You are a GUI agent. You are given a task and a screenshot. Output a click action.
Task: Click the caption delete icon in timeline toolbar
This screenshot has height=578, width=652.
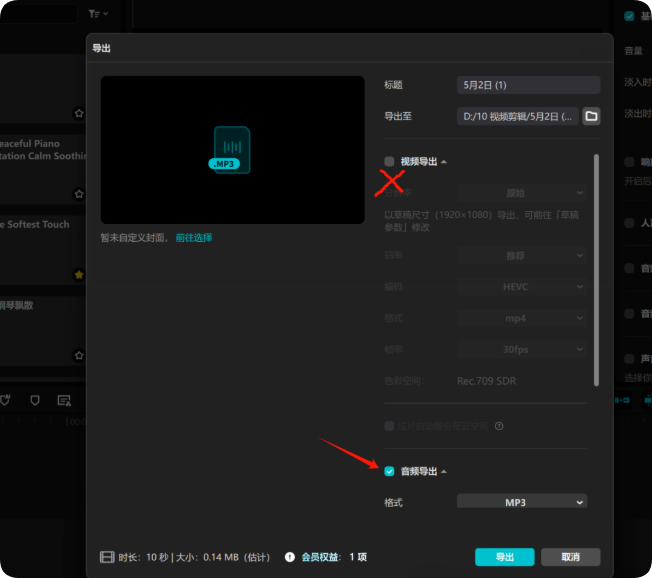pos(64,400)
